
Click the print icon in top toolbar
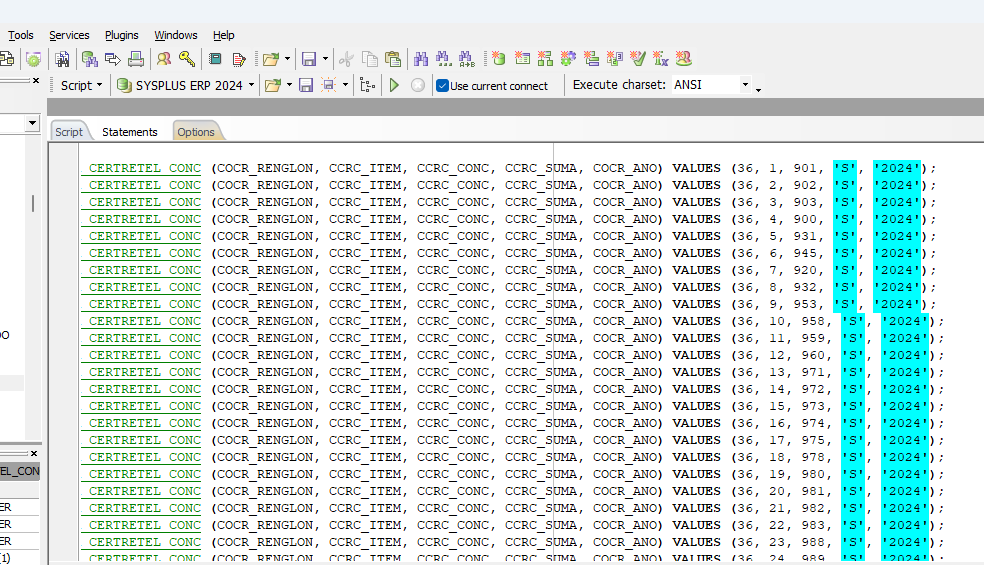point(136,59)
